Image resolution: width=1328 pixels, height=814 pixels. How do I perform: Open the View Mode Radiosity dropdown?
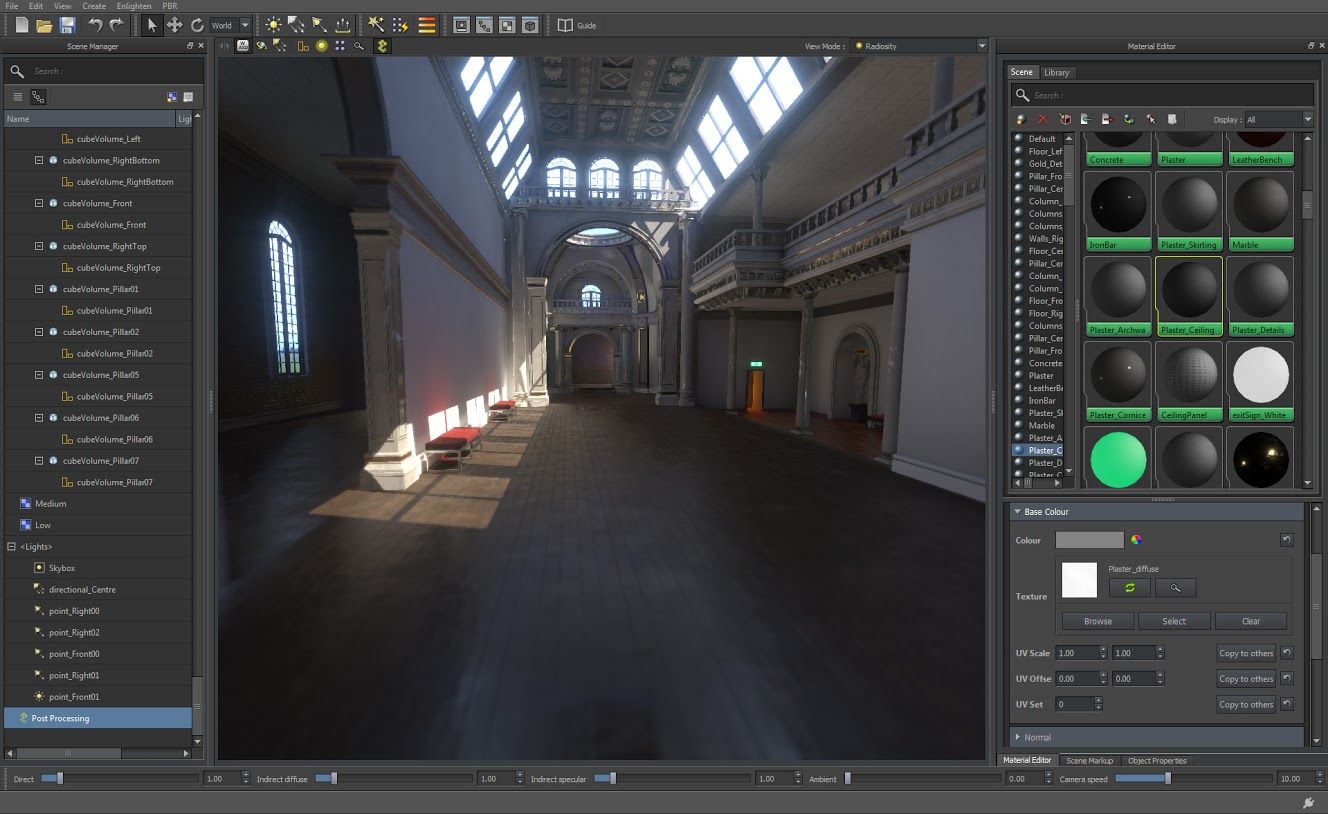pyautogui.click(x=918, y=46)
